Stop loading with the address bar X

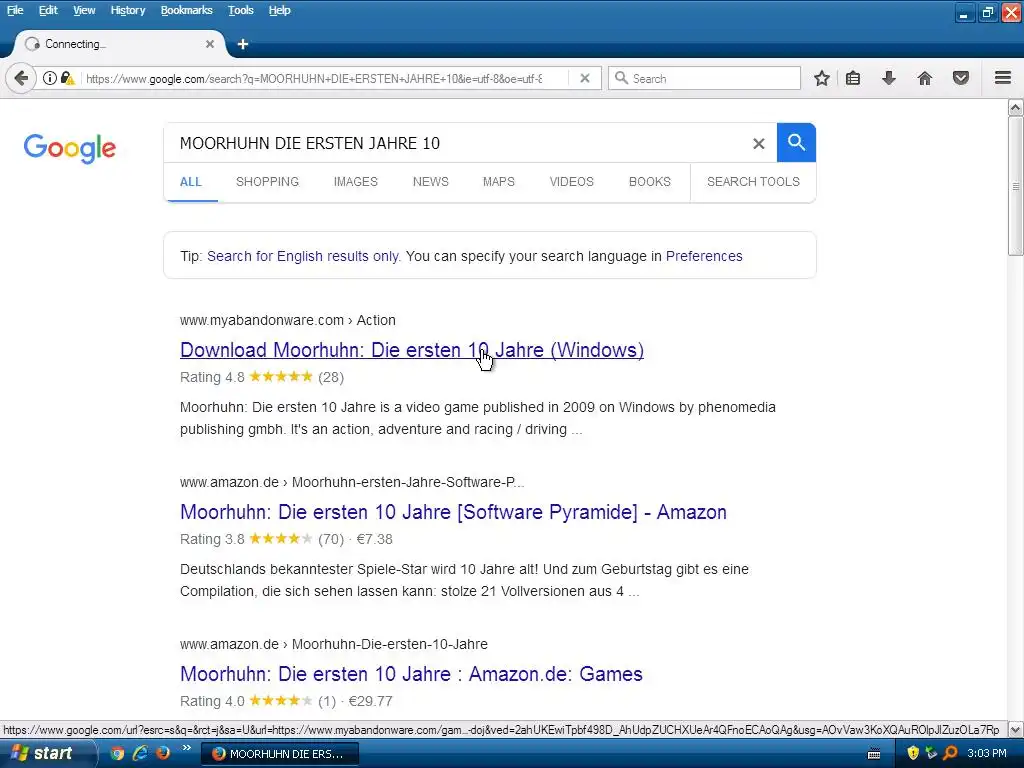click(585, 78)
